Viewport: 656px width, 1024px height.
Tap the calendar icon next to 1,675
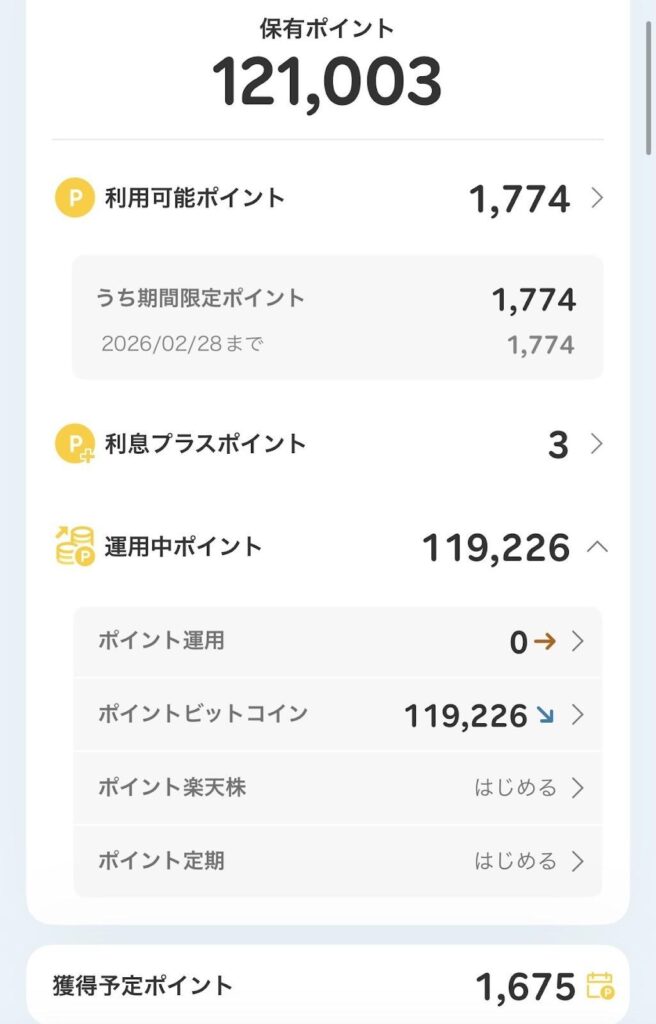[600, 986]
